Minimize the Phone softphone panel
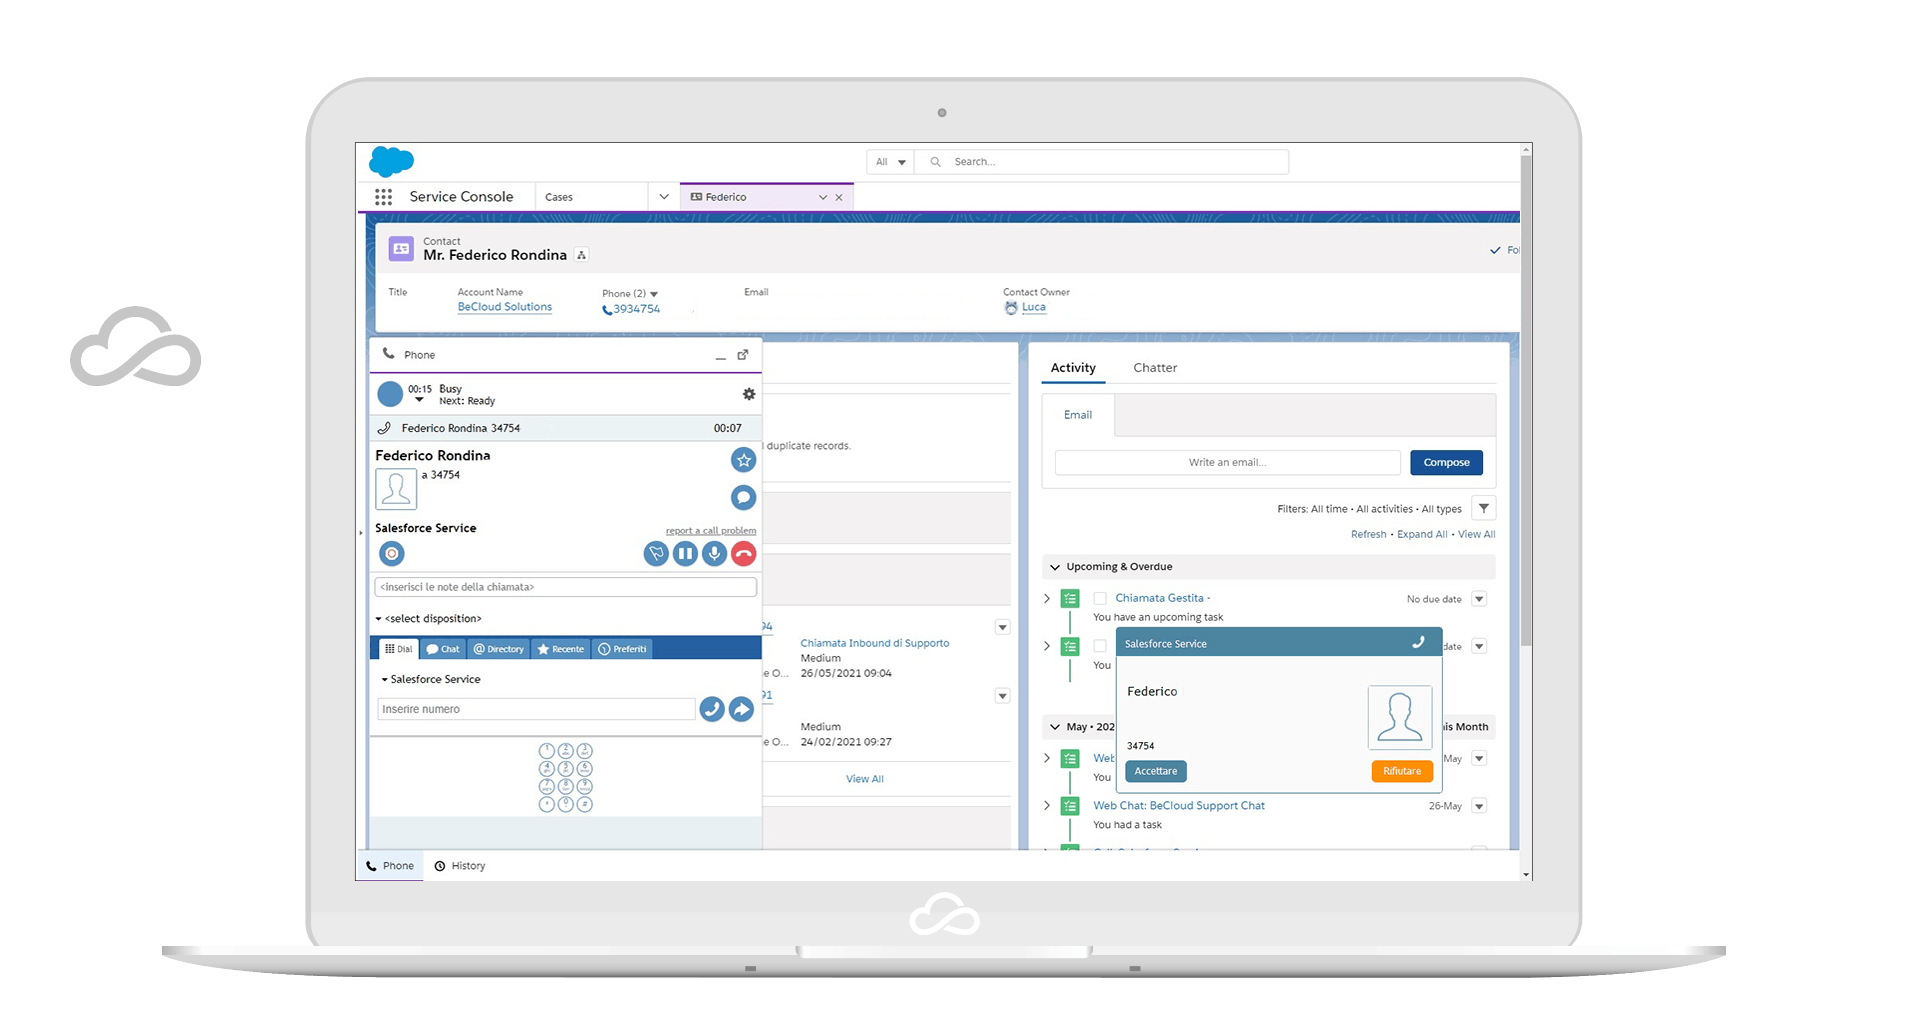1921x1026 pixels. [x=720, y=357]
